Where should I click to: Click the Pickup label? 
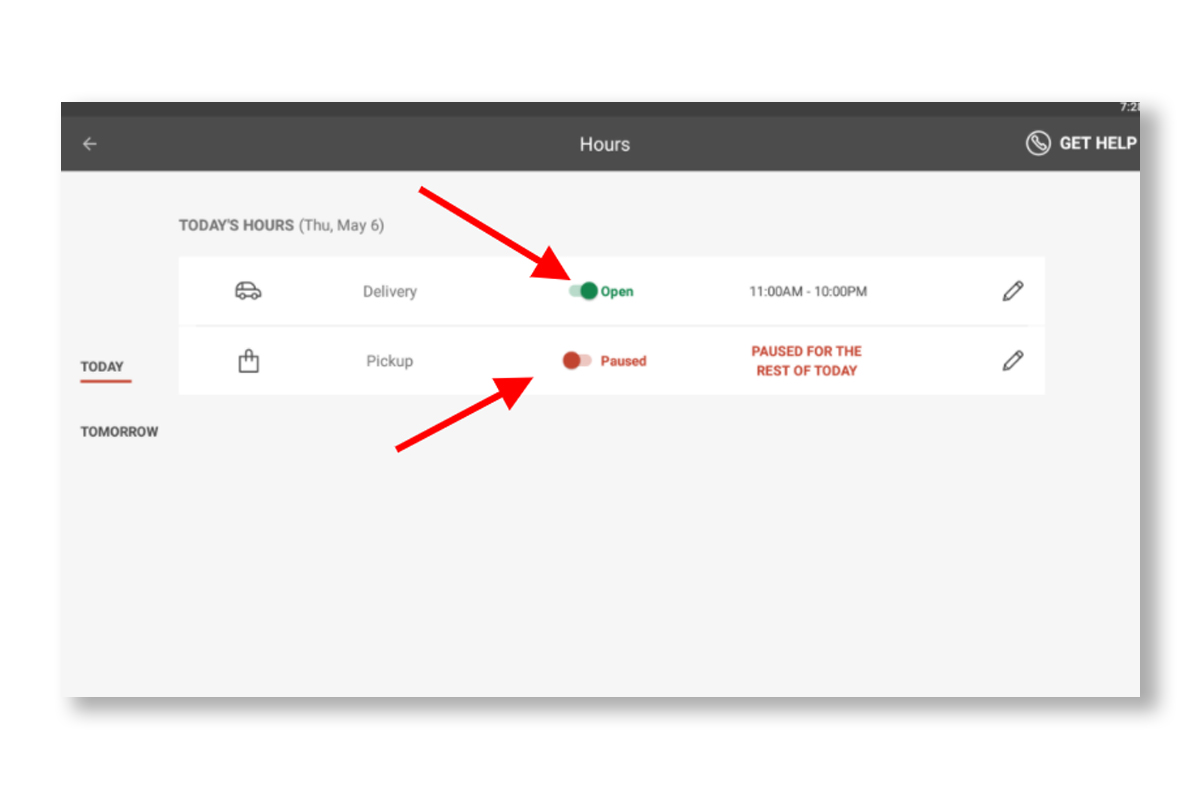[x=389, y=361]
